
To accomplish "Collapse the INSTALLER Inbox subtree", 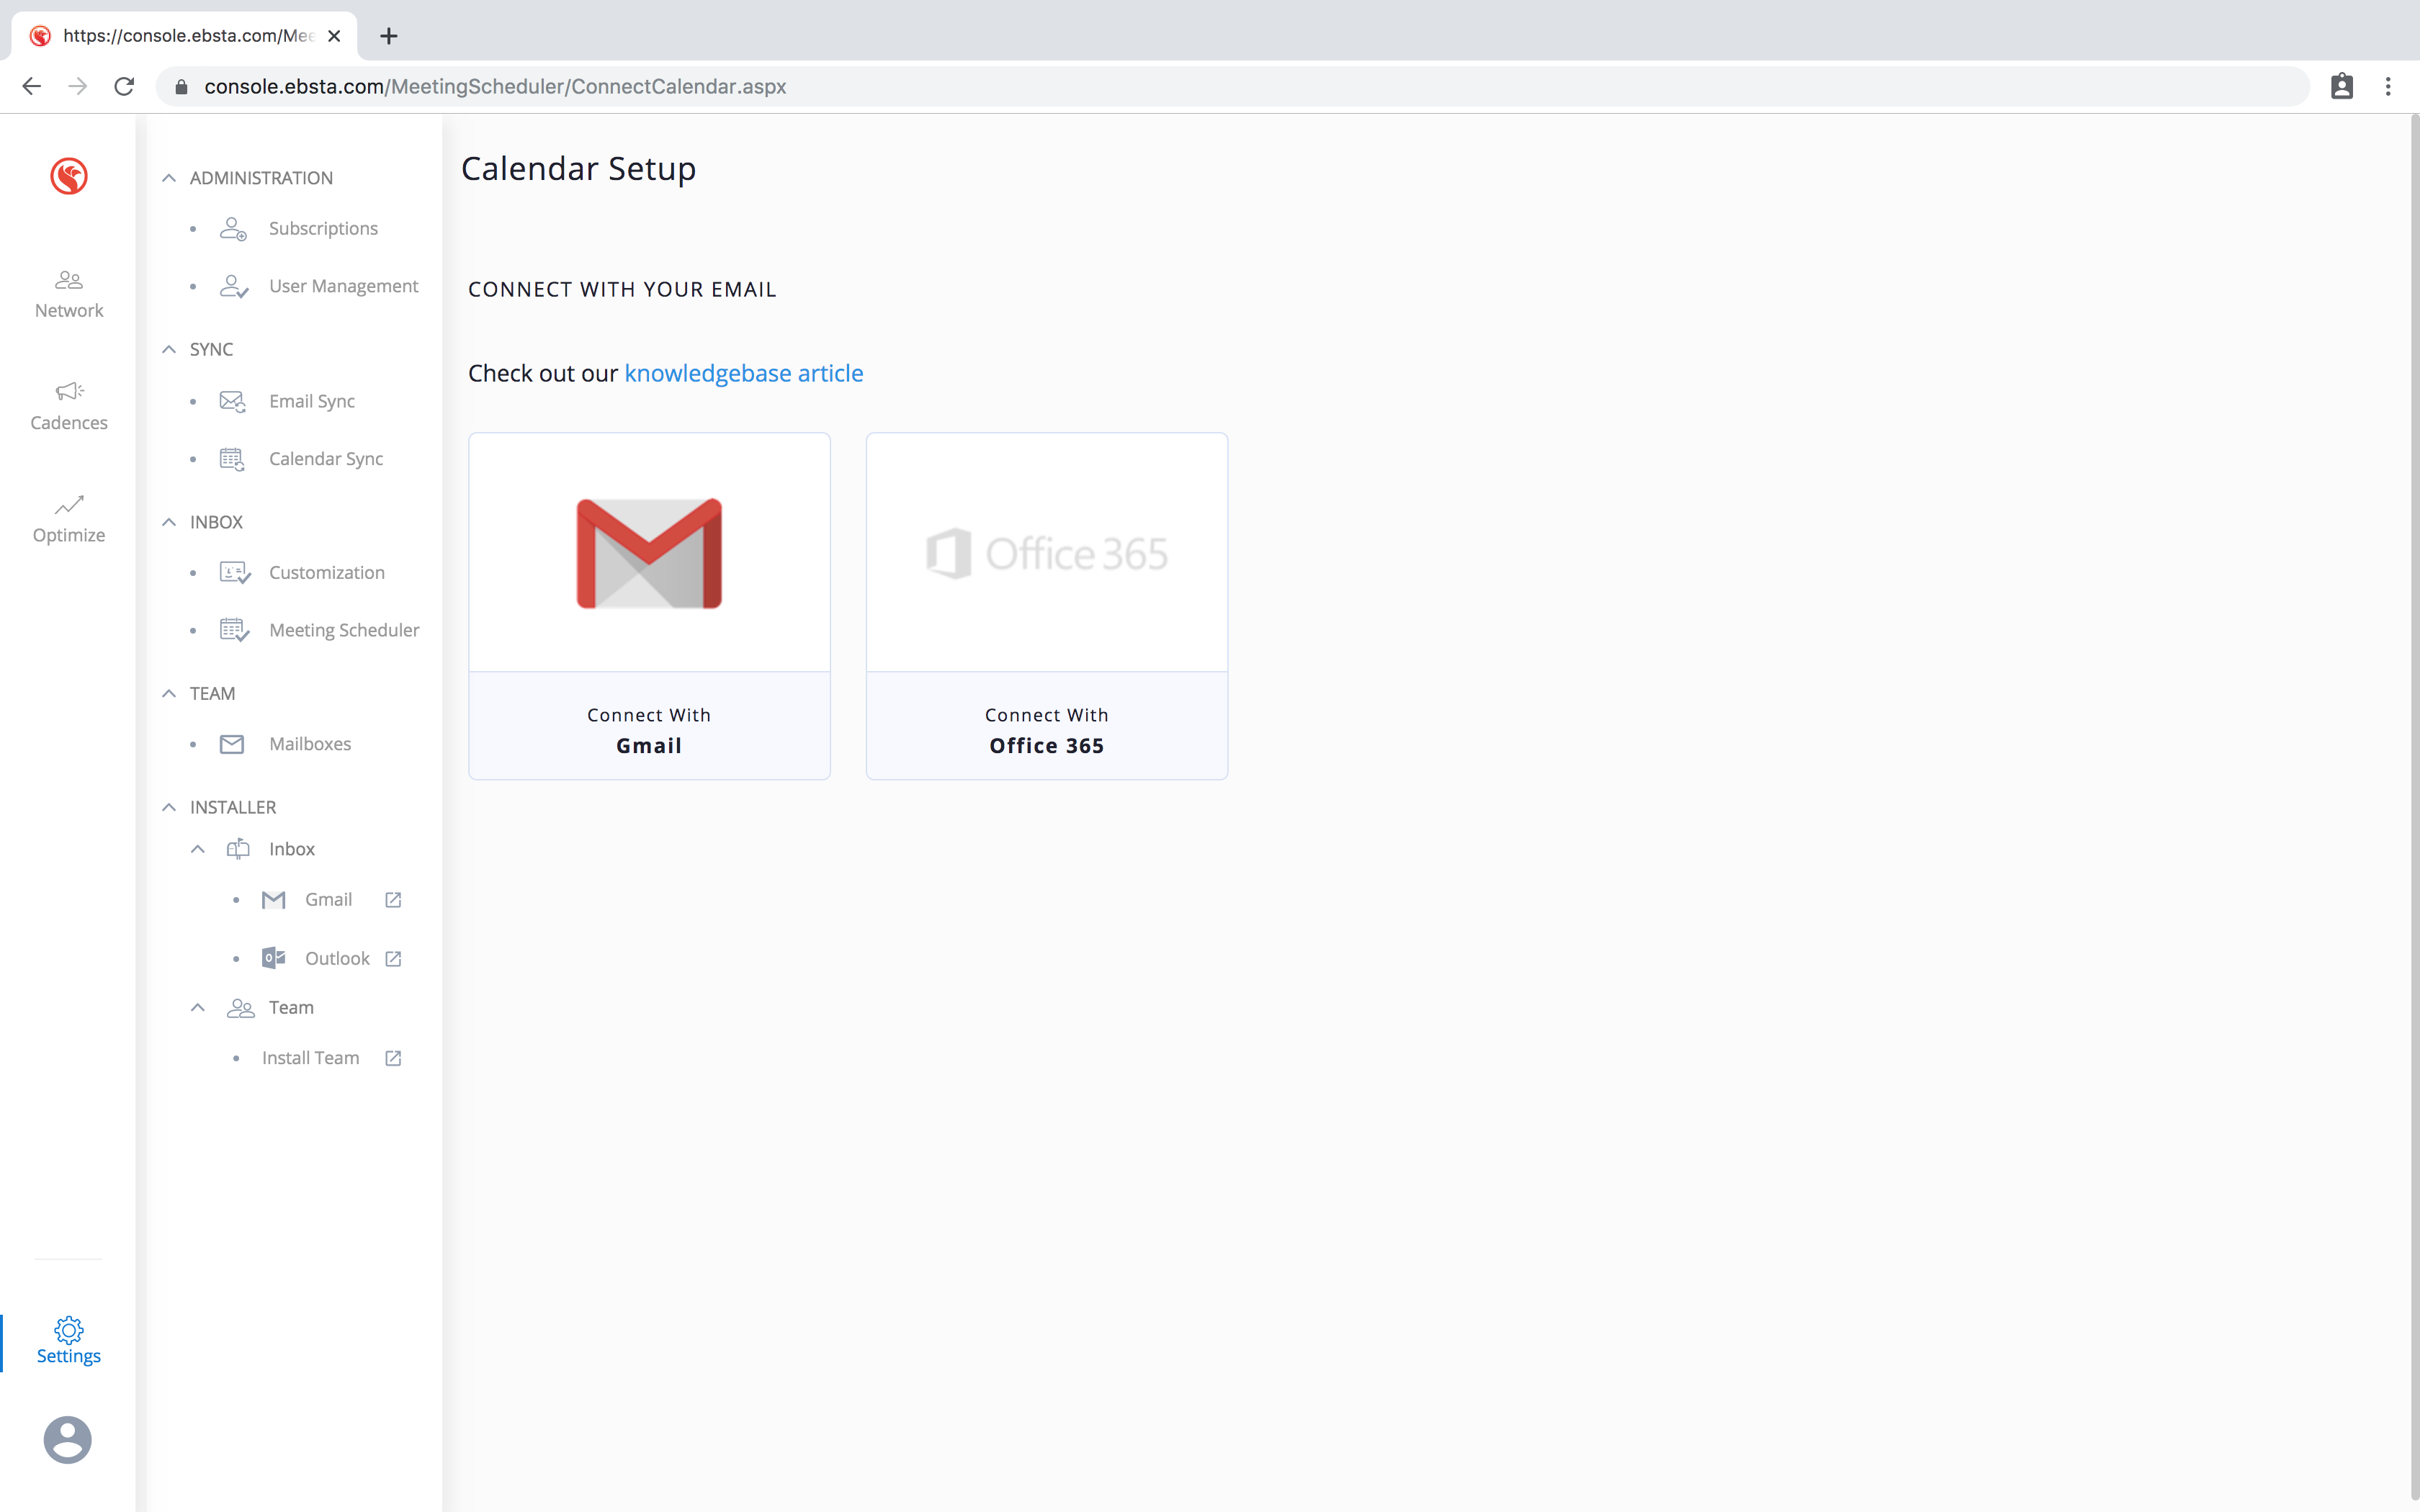I will click(x=198, y=849).
